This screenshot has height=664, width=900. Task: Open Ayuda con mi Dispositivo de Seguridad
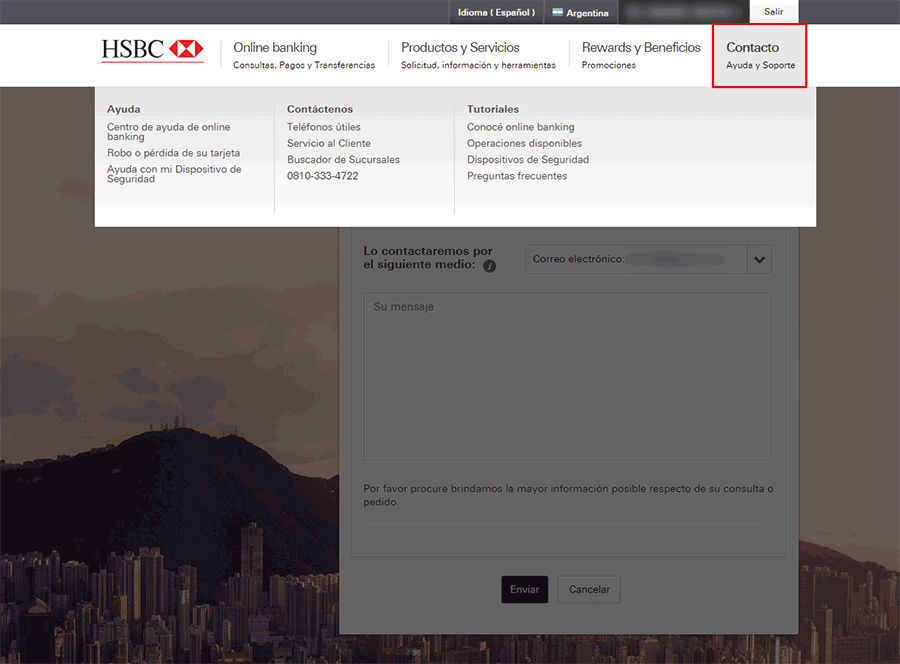point(174,174)
